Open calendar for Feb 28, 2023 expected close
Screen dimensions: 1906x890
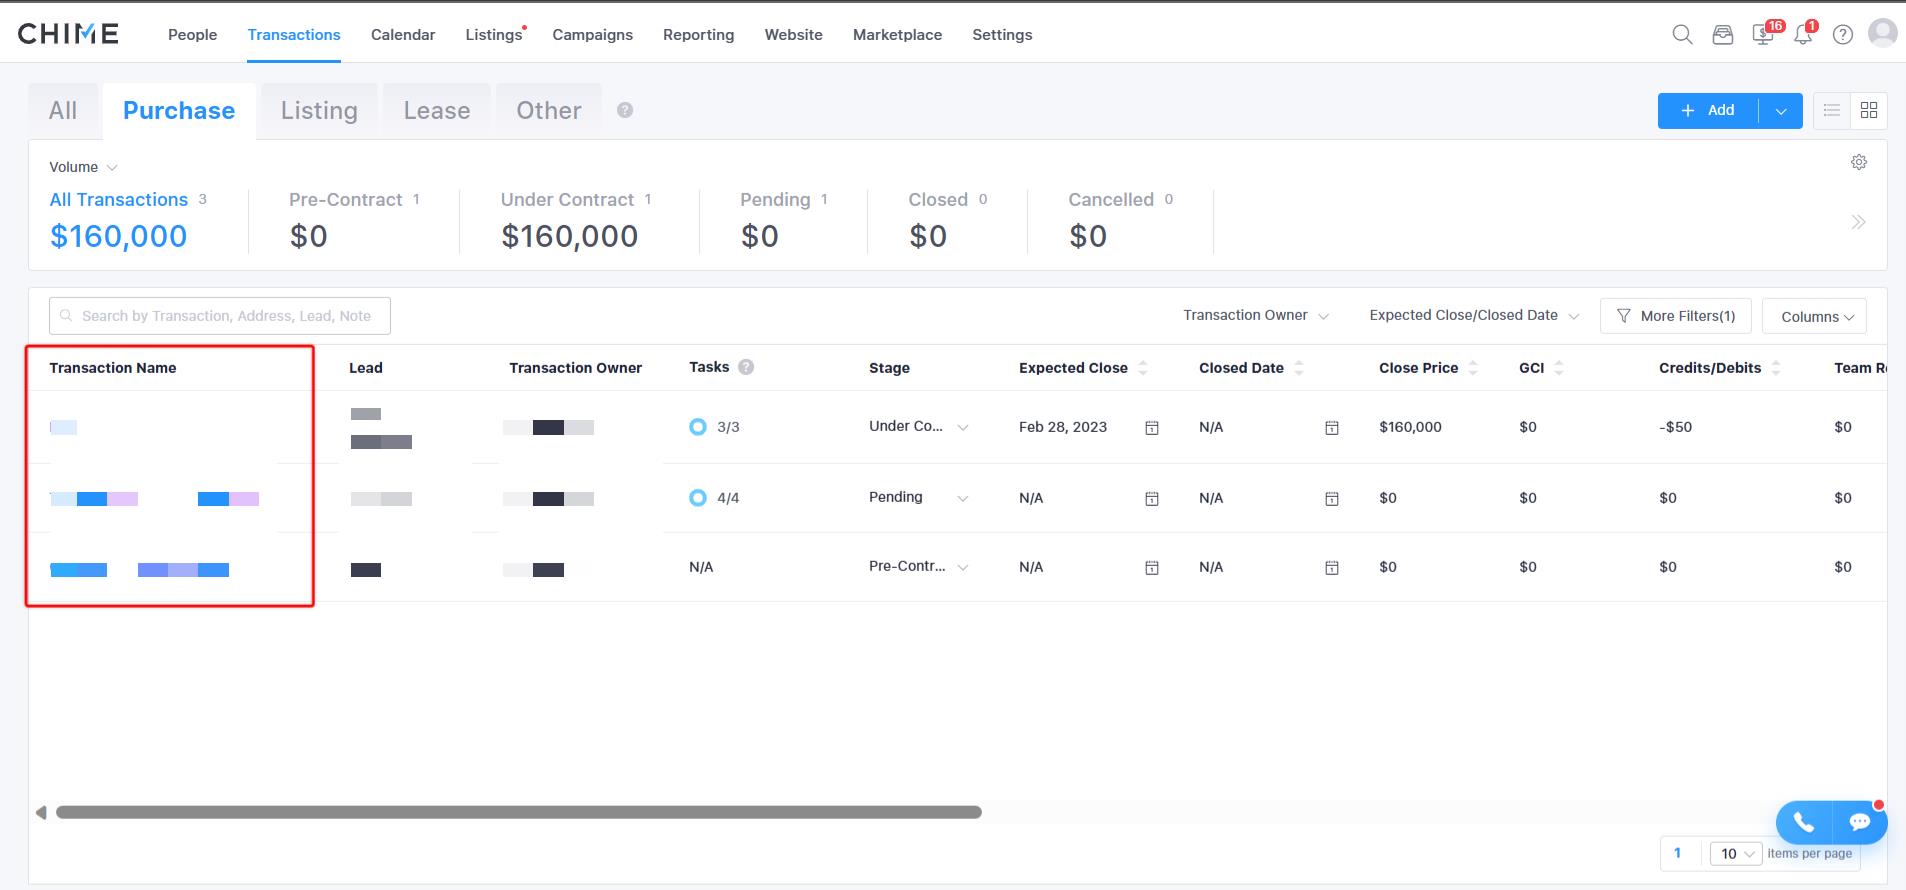click(1152, 428)
